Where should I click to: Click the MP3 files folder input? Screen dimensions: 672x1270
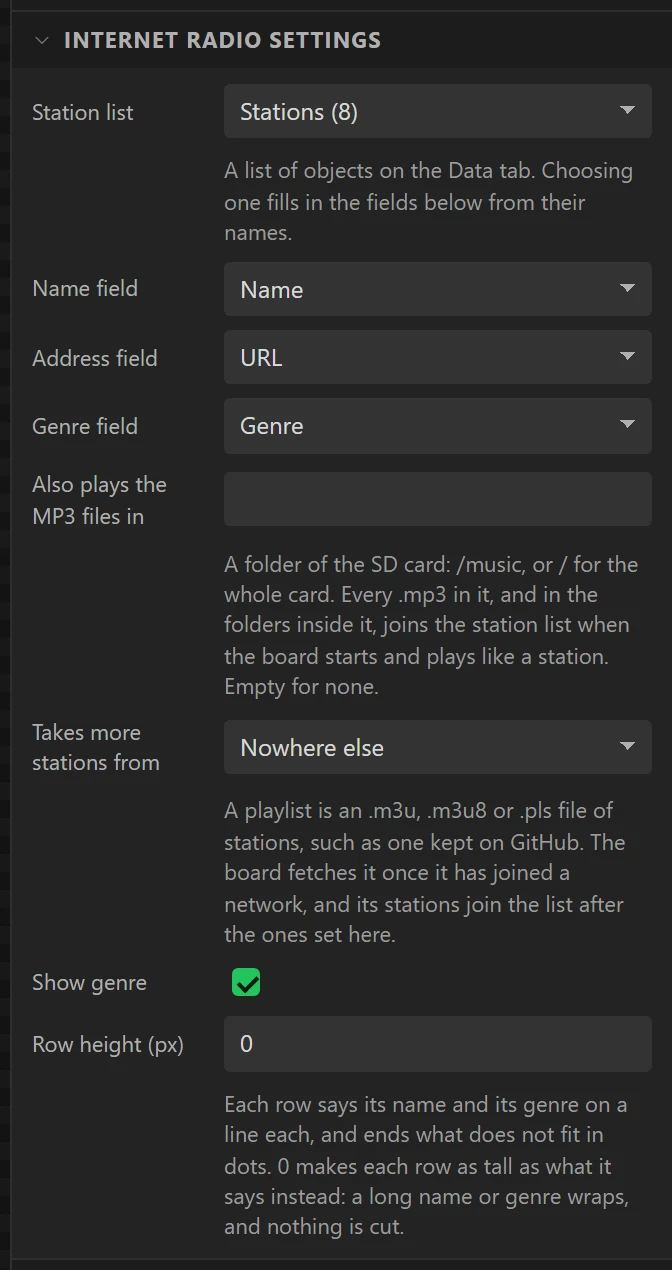point(438,499)
